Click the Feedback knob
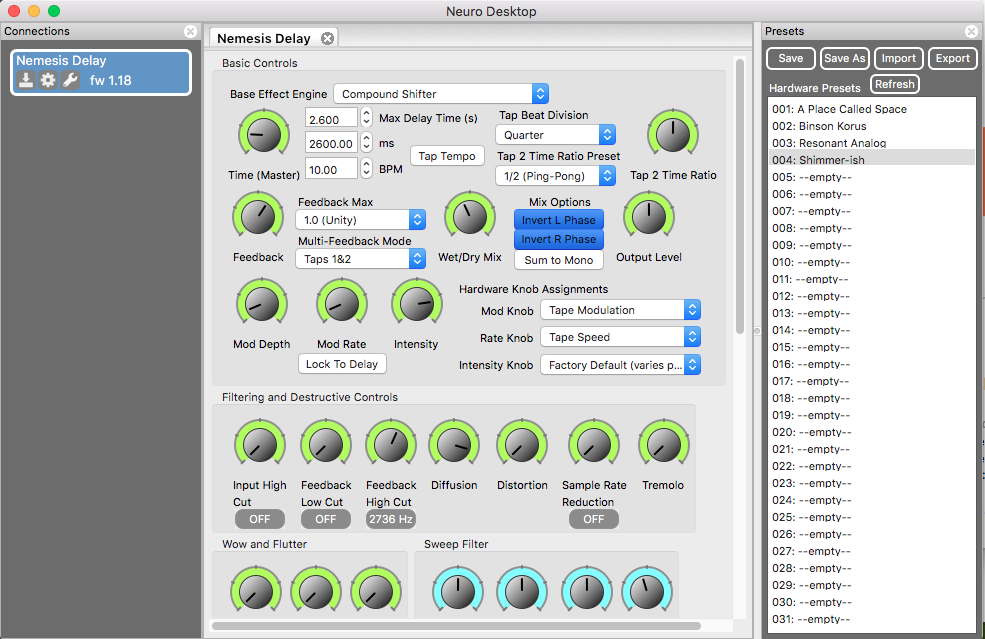 258,217
